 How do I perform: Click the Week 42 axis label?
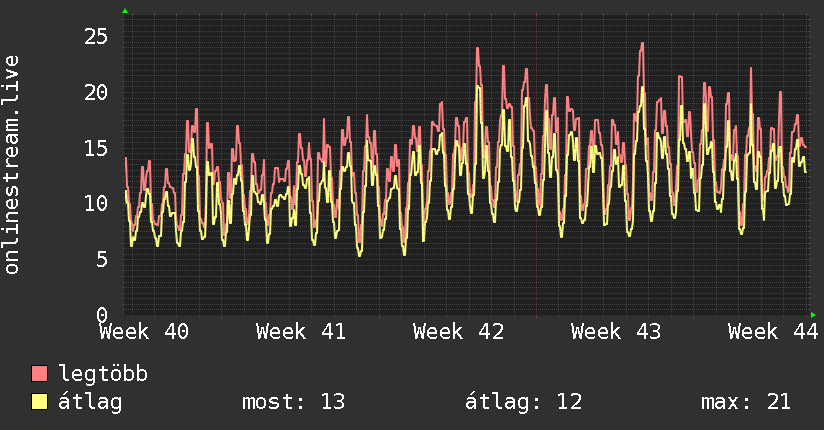[x=458, y=332]
